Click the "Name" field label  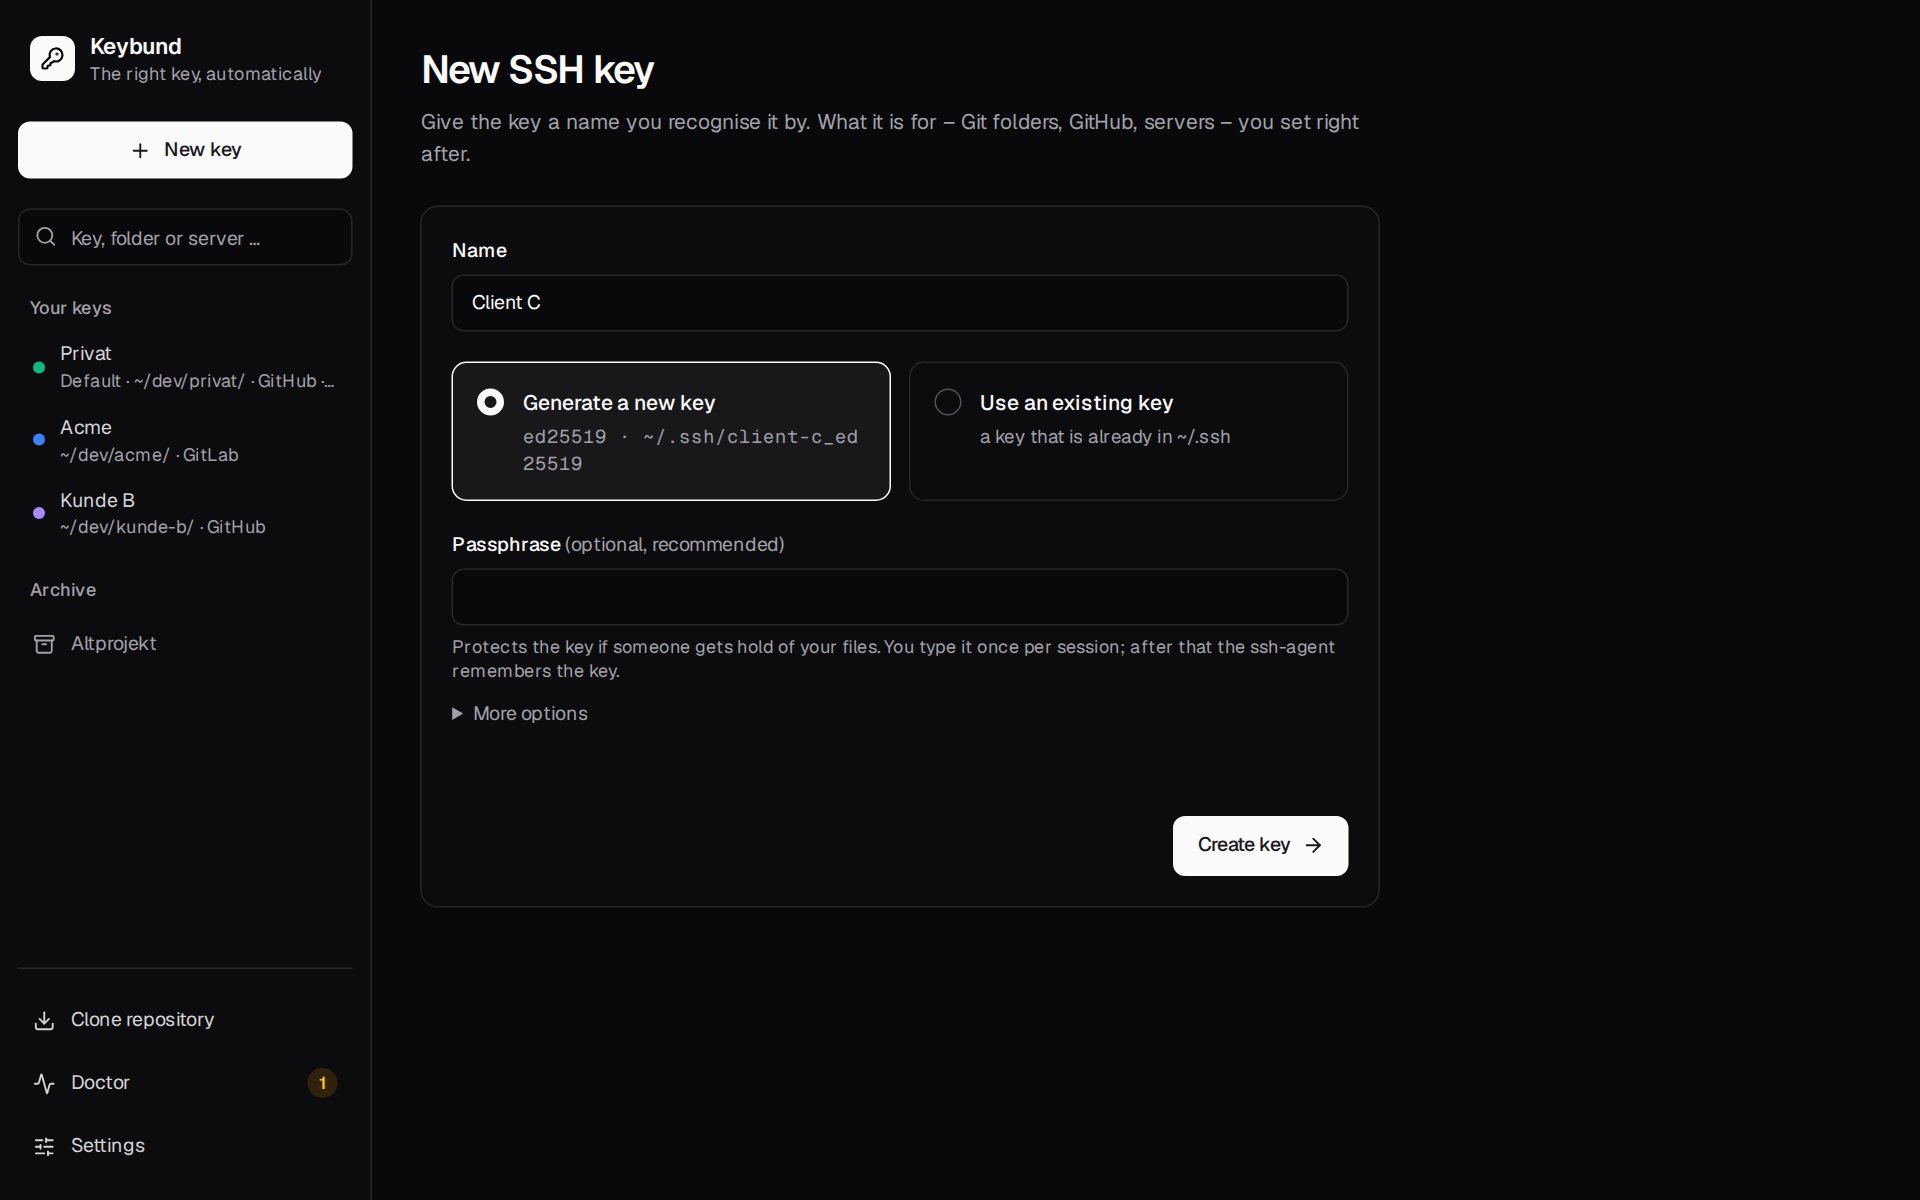point(480,251)
